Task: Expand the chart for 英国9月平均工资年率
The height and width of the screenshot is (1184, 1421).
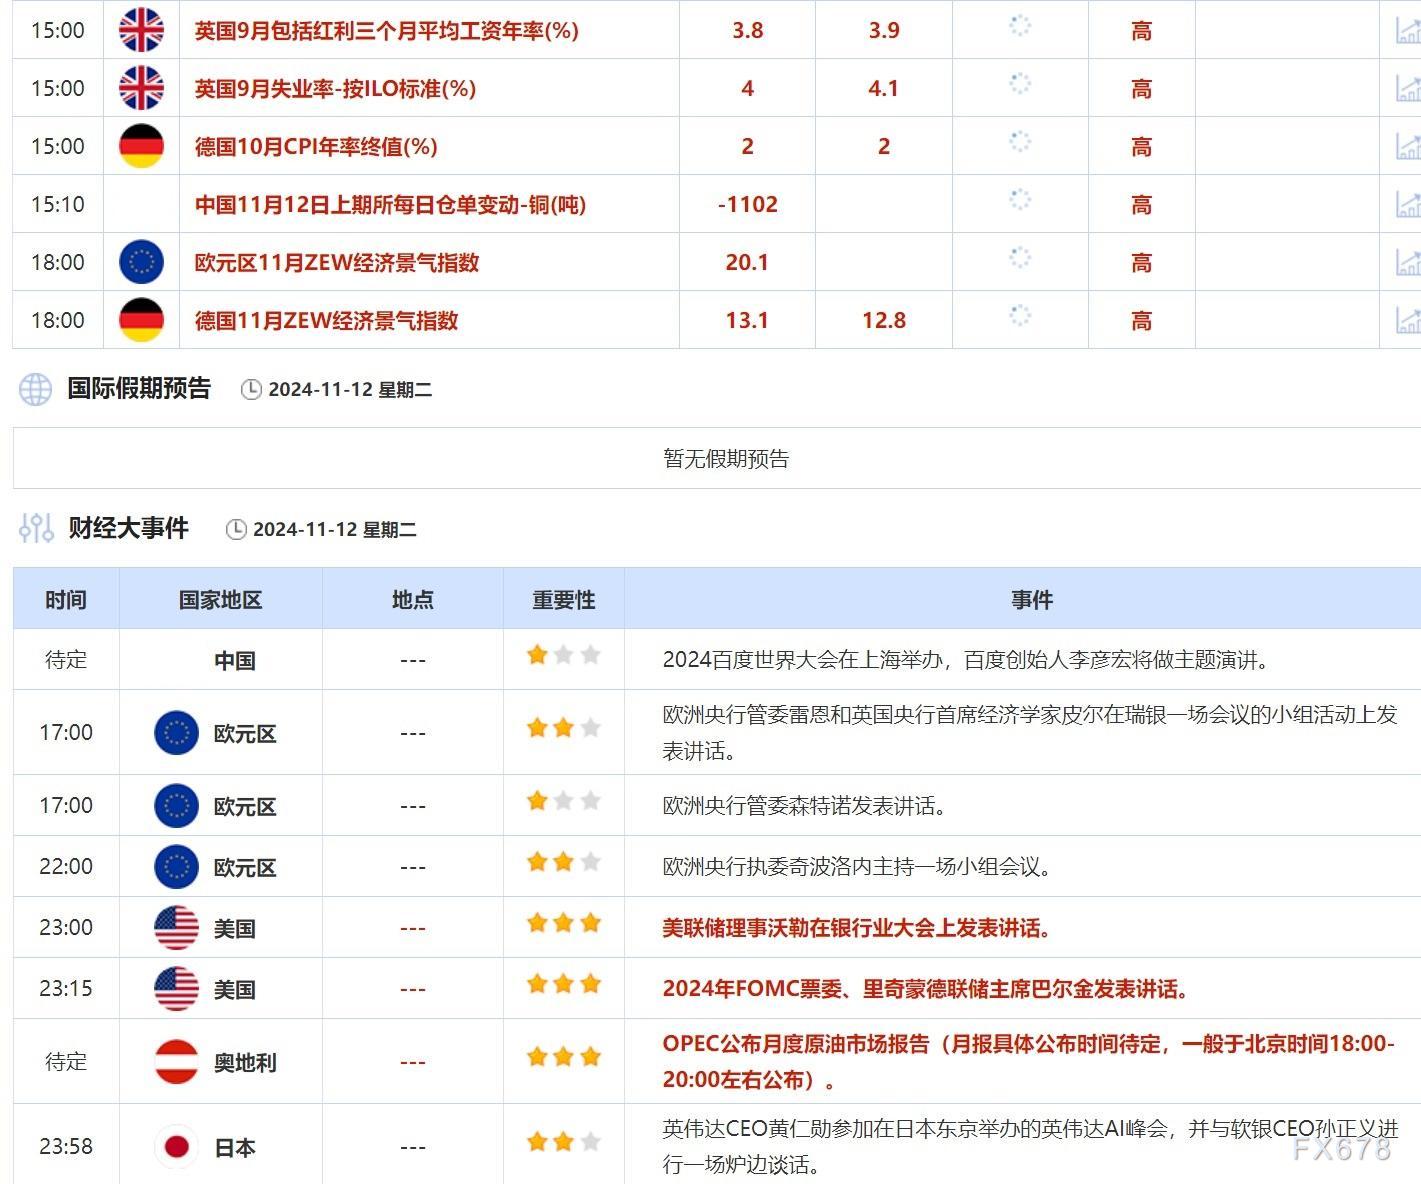Action: click(1409, 30)
